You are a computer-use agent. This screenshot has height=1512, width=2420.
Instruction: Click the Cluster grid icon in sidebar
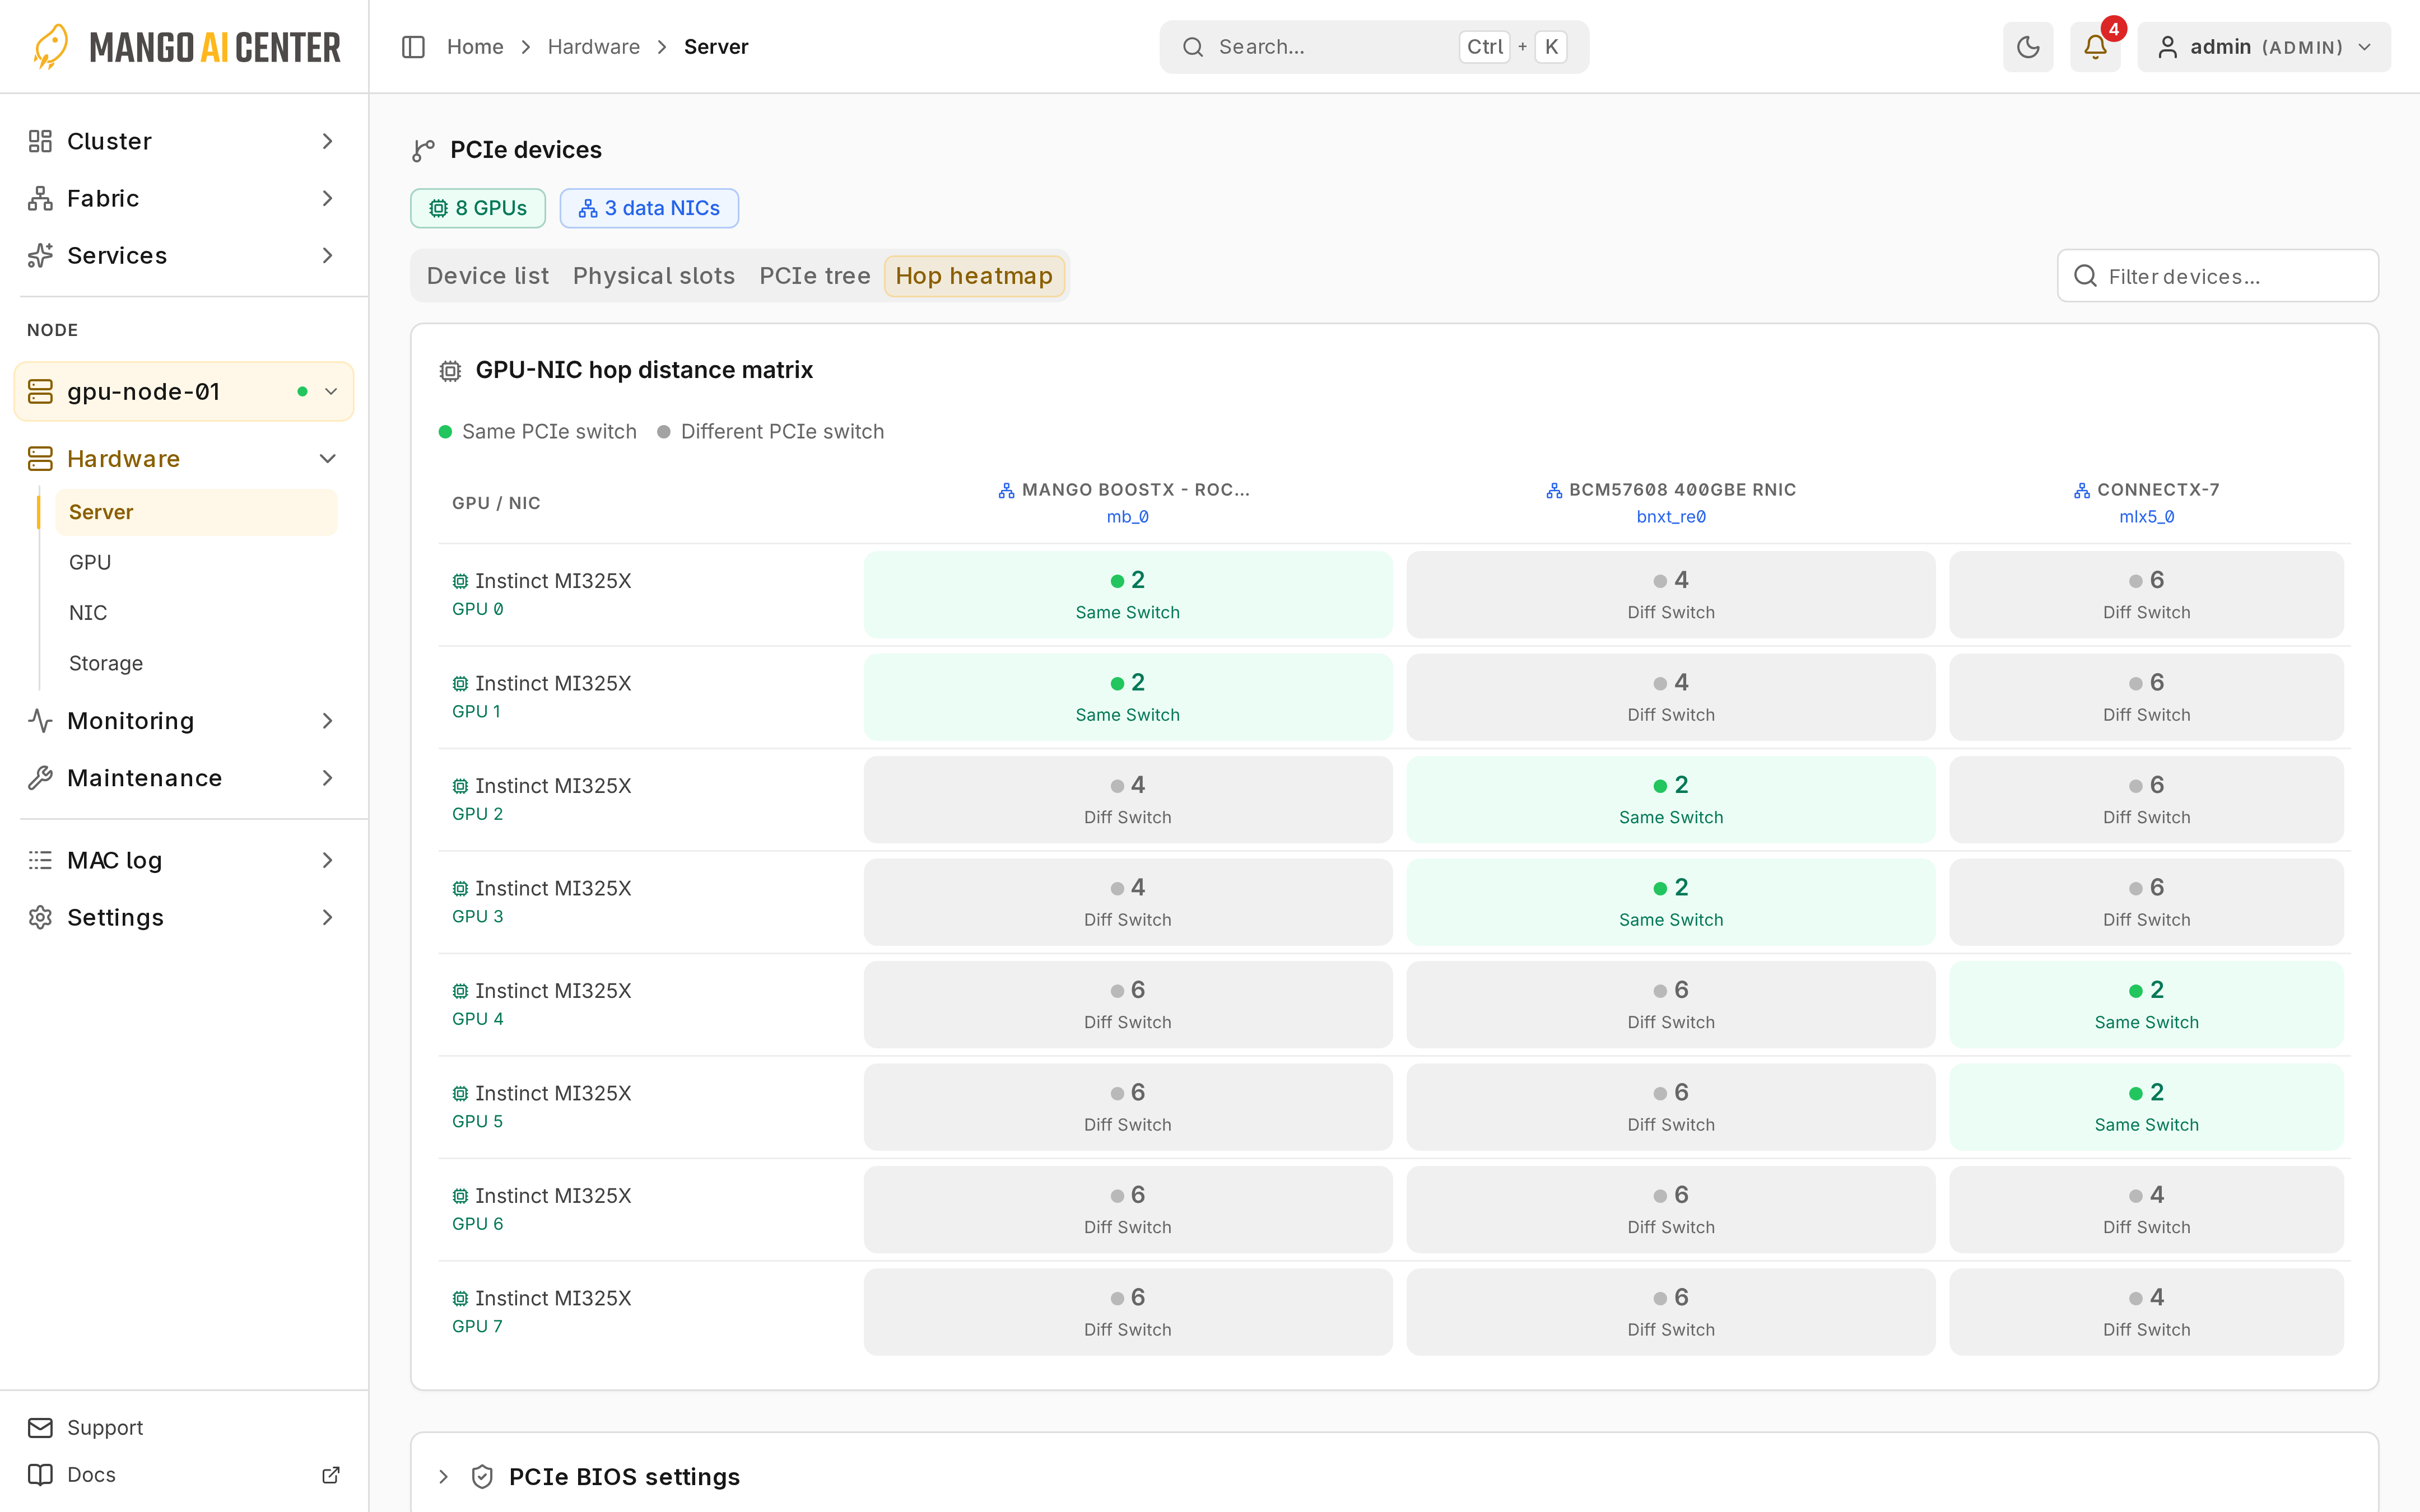click(40, 141)
